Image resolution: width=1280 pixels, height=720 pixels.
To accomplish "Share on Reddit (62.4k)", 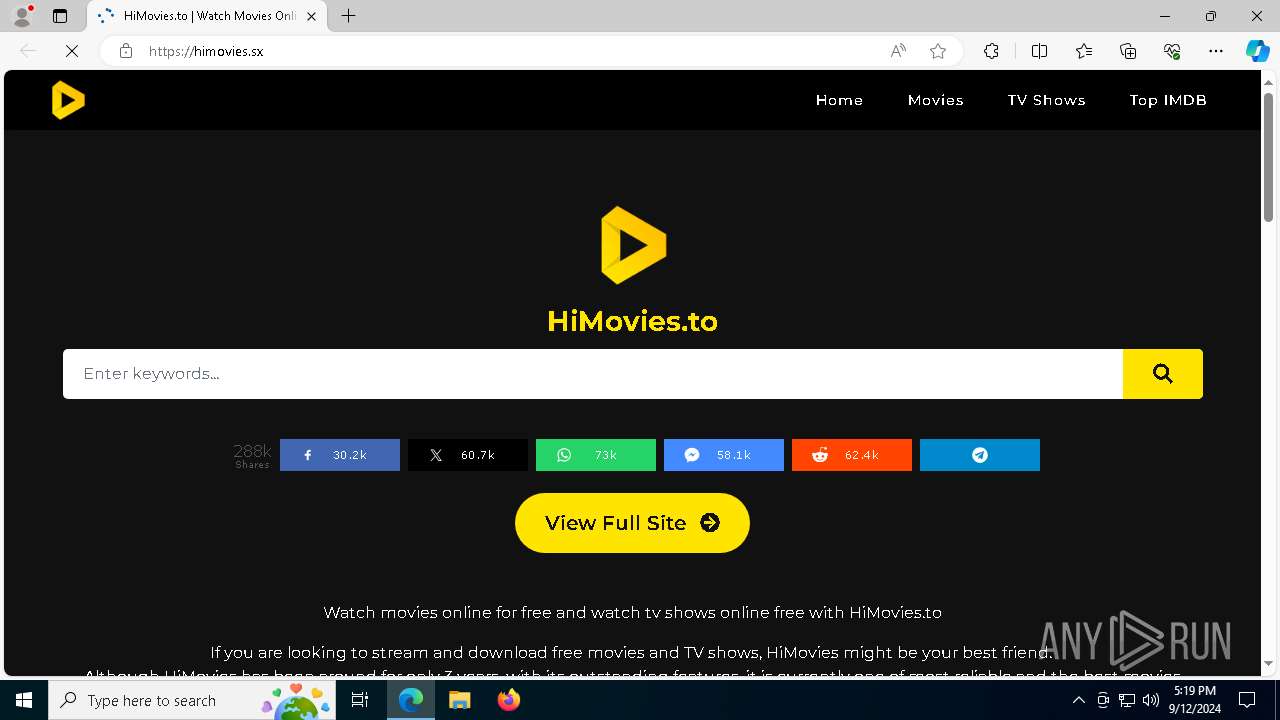I will tap(852, 455).
